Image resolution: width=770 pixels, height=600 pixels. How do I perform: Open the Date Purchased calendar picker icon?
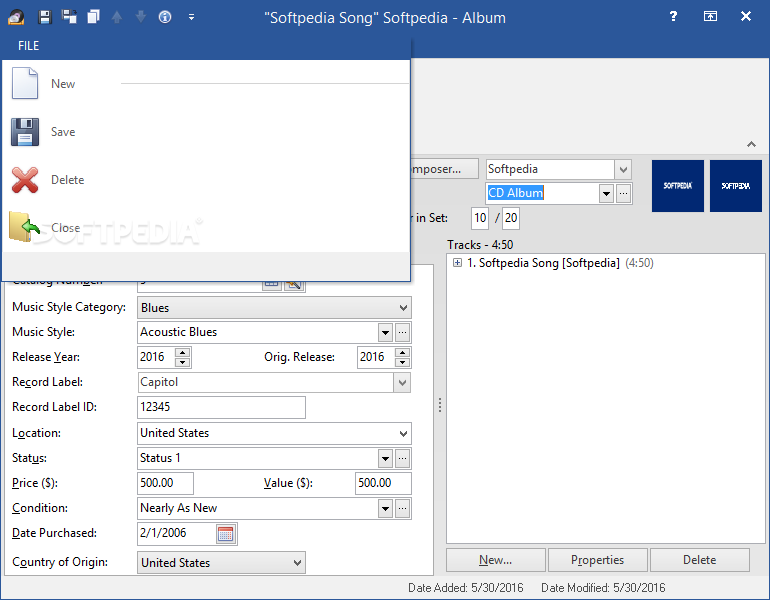pyautogui.click(x=225, y=534)
